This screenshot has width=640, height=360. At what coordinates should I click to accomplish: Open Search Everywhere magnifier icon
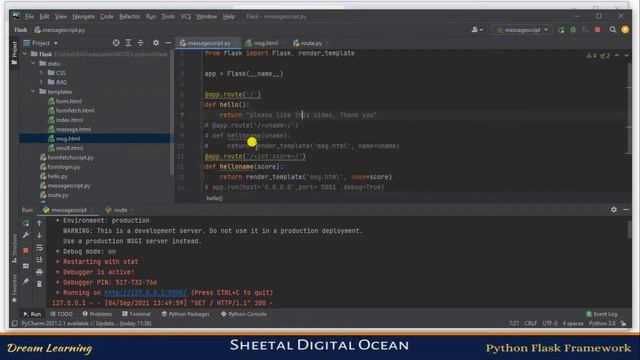[x=613, y=30]
